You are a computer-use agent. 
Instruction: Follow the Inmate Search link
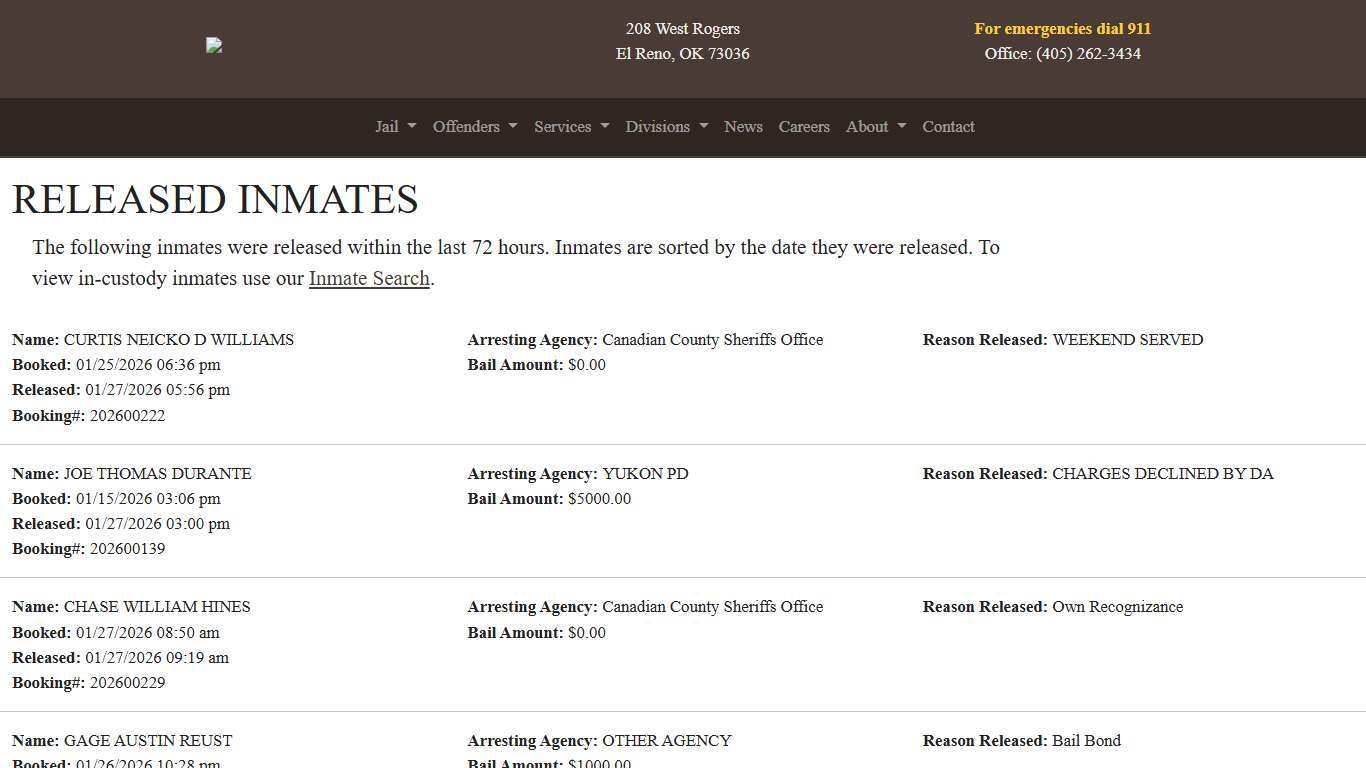368,278
